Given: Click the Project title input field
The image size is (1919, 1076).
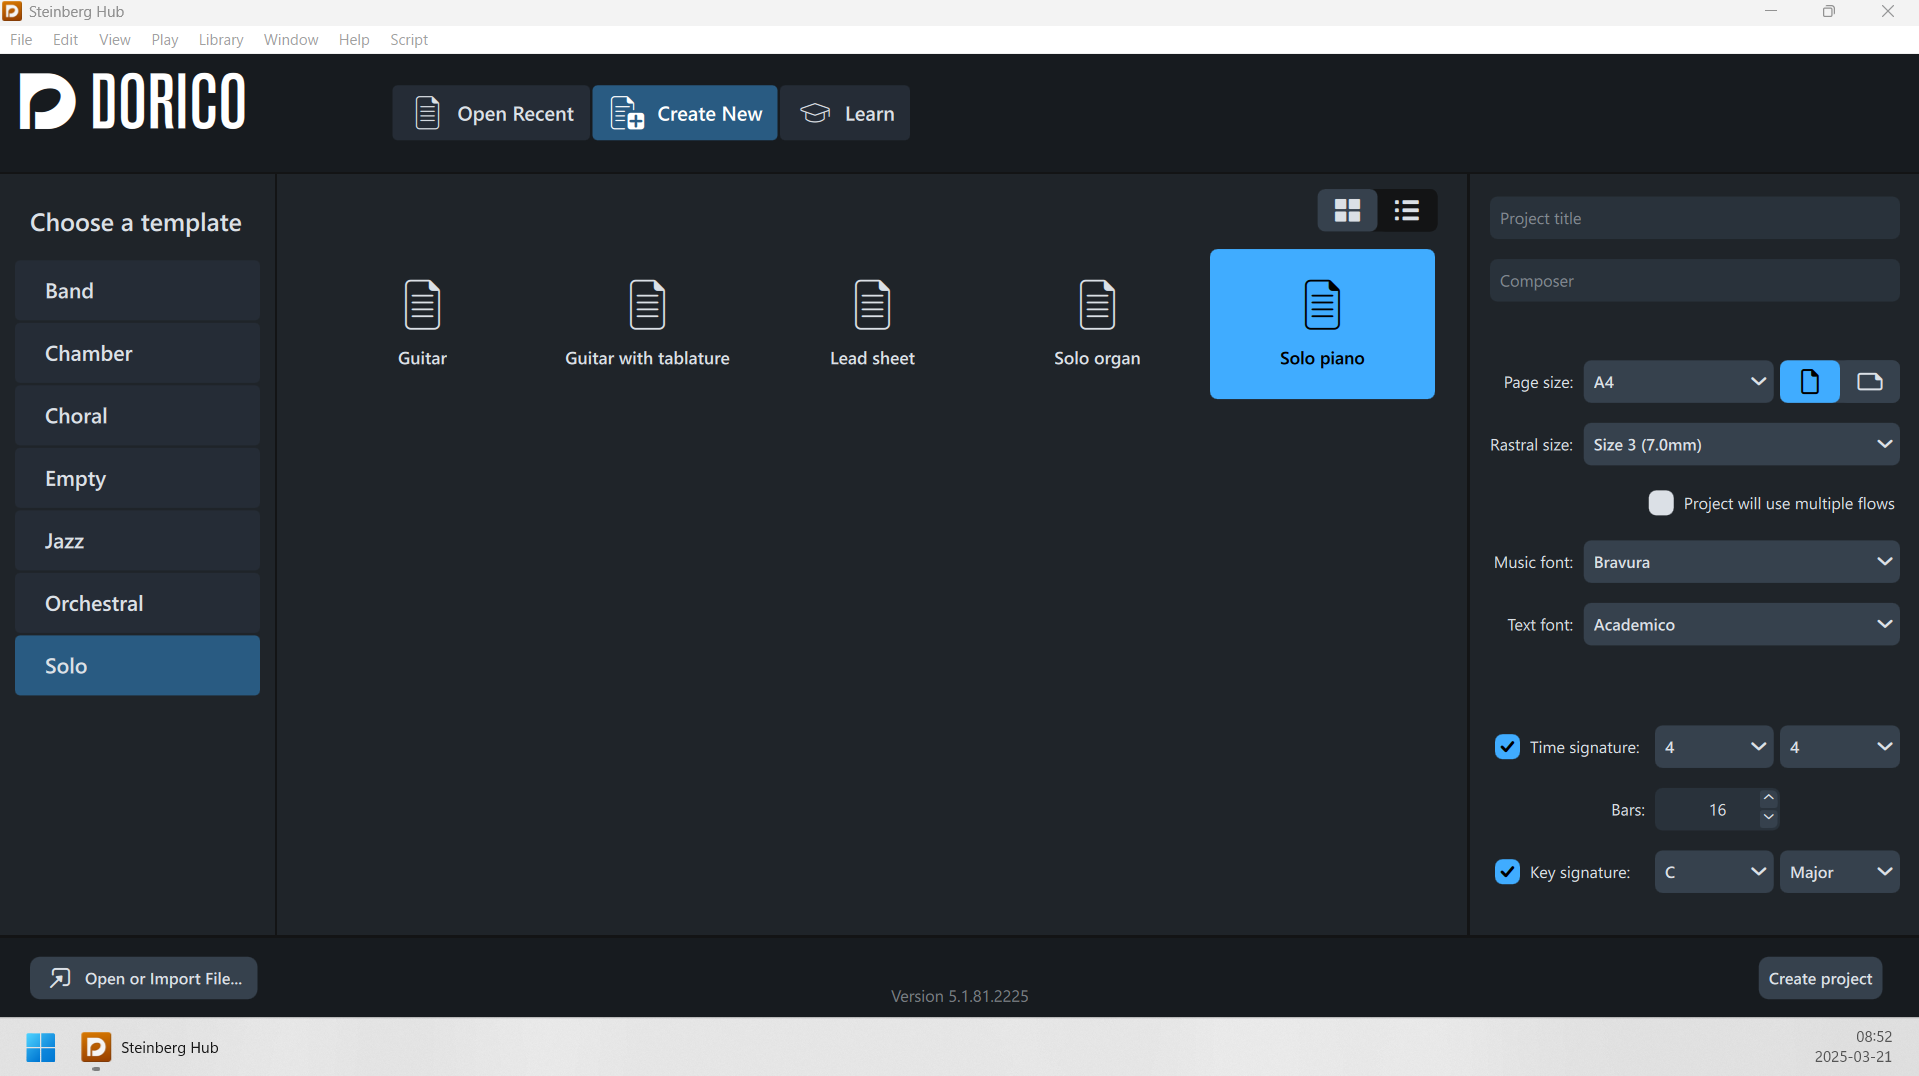Looking at the screenshot, I should pos(1694,218).
